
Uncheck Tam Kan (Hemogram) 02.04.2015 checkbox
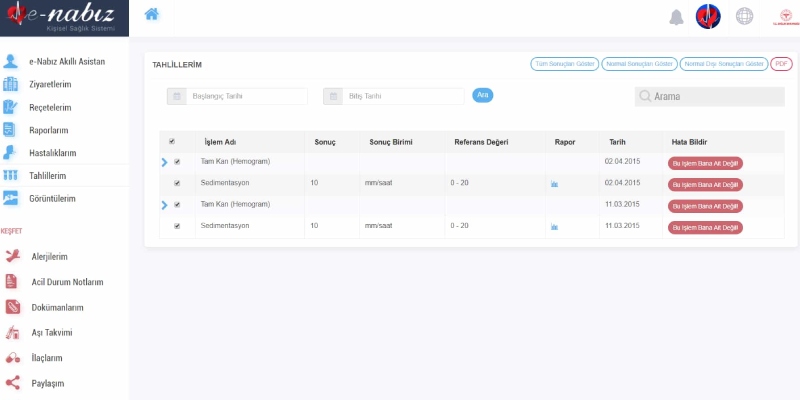(177, 162)
